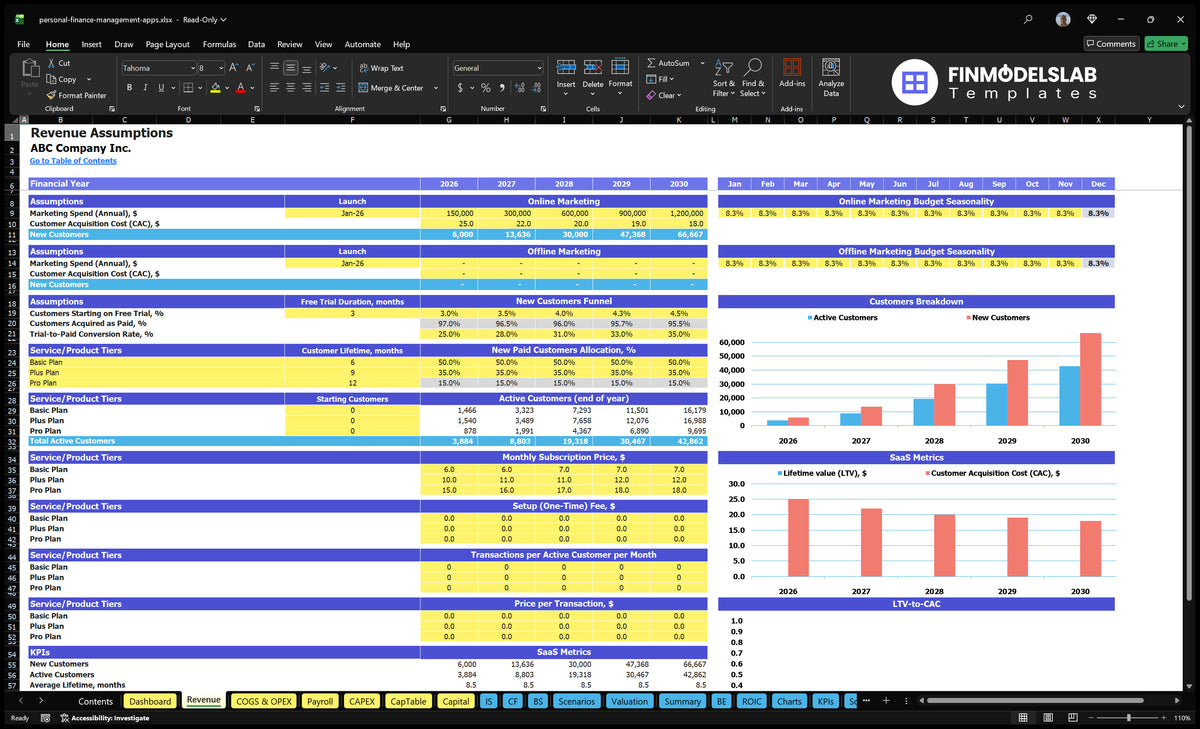The image size is (1200, 729).
Task: Center cell text horizontally
Action: (291, 88)
